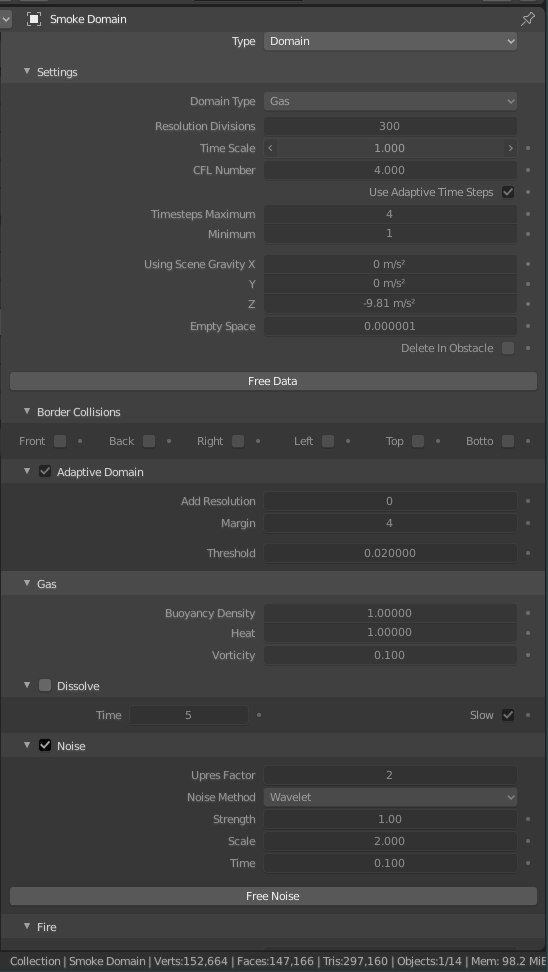
Task: Click animate dot beside Delete In Obstacle
Action: (x=528, y=348)
